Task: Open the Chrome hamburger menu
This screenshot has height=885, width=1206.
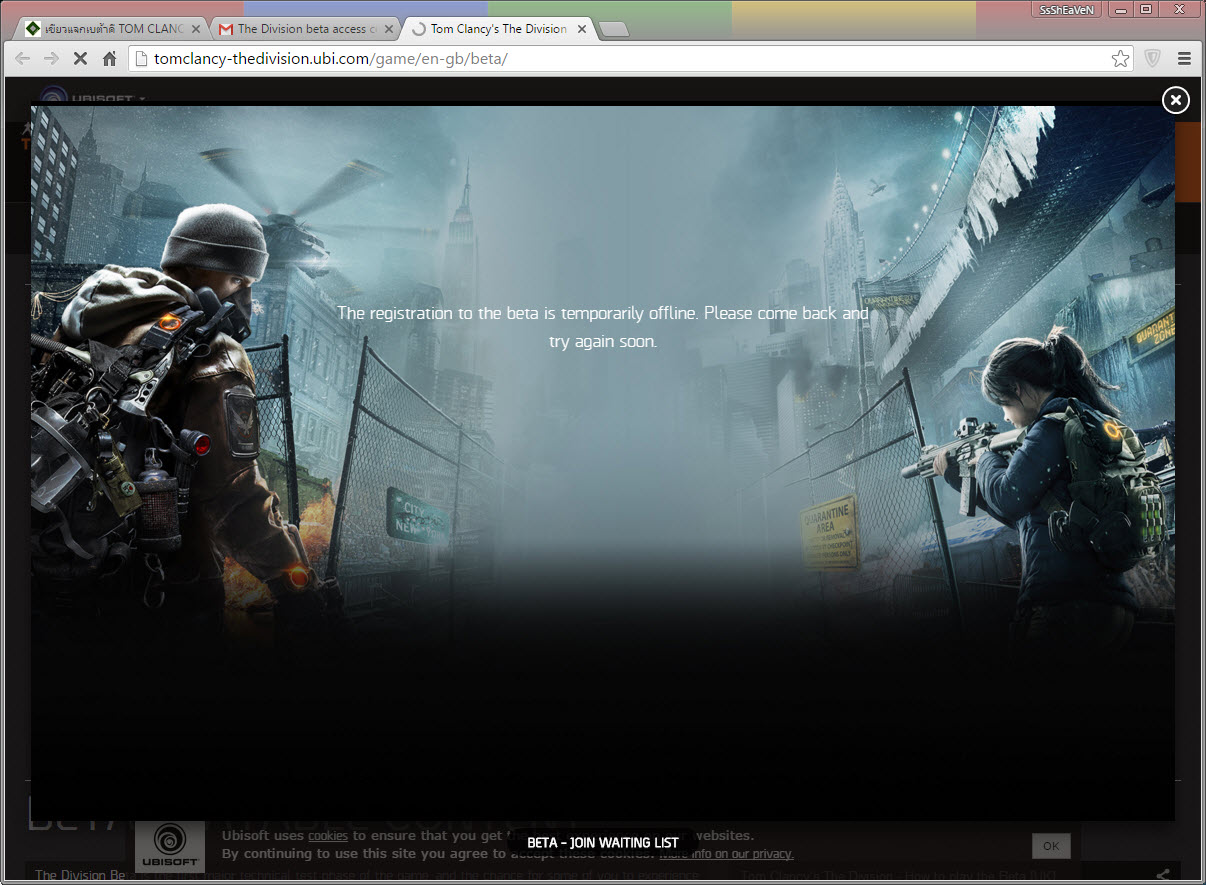Action: (1184, 59)
